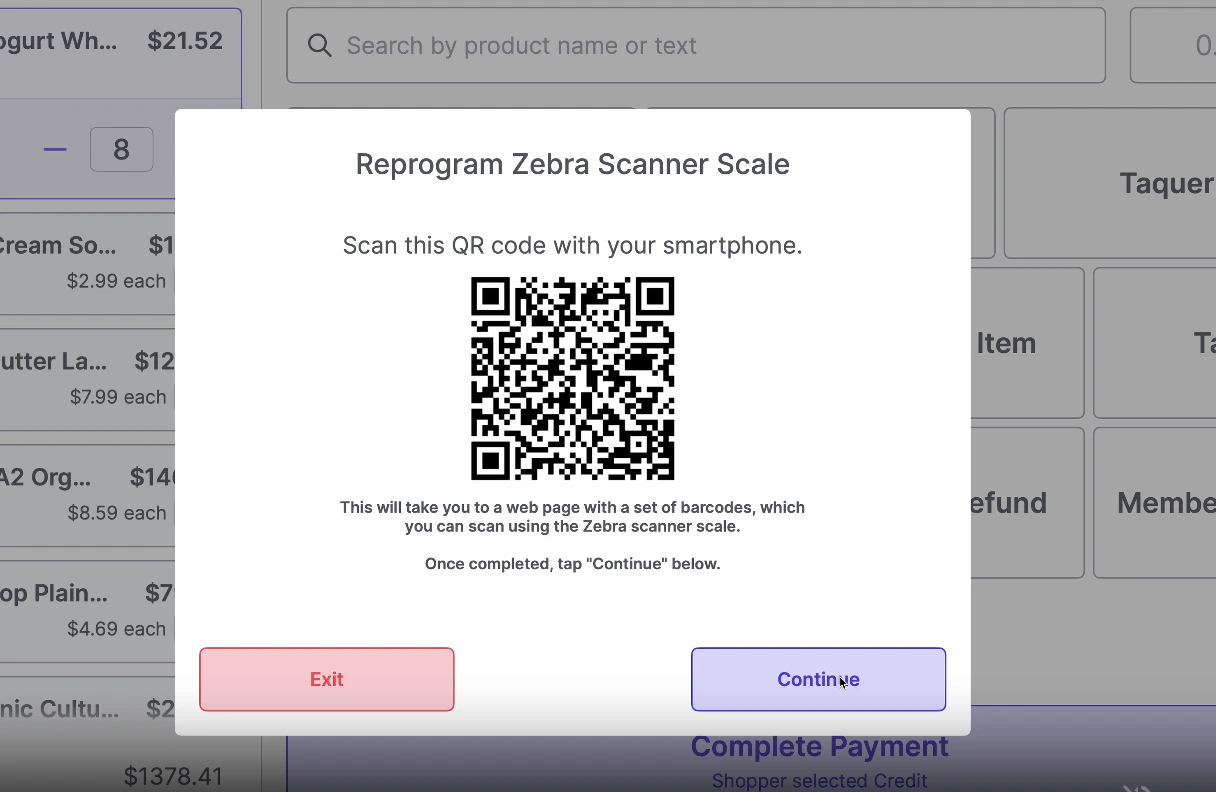Click the QR code image
The height and width of the screenshot is (792, 1216).
pos(572,379)
